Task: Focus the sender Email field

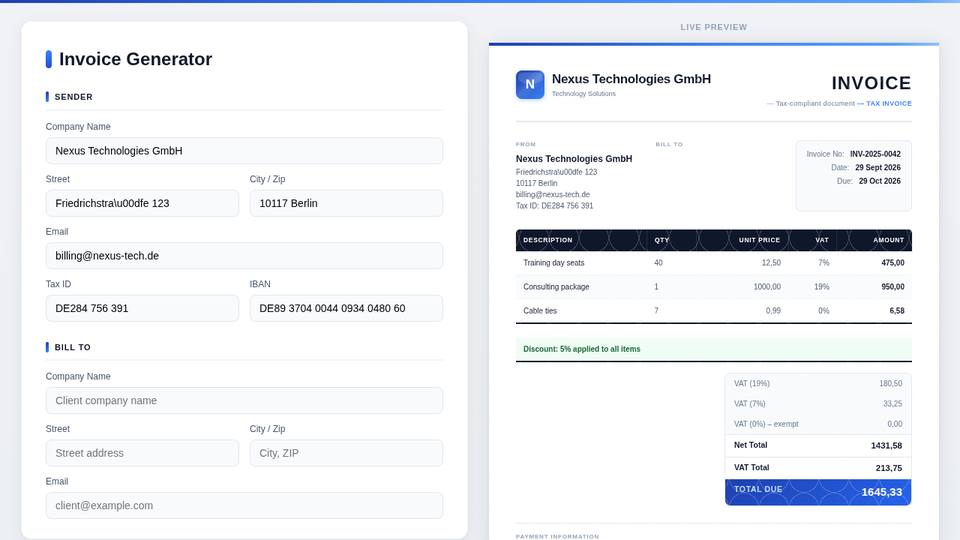Action: (x=244, y=256)
